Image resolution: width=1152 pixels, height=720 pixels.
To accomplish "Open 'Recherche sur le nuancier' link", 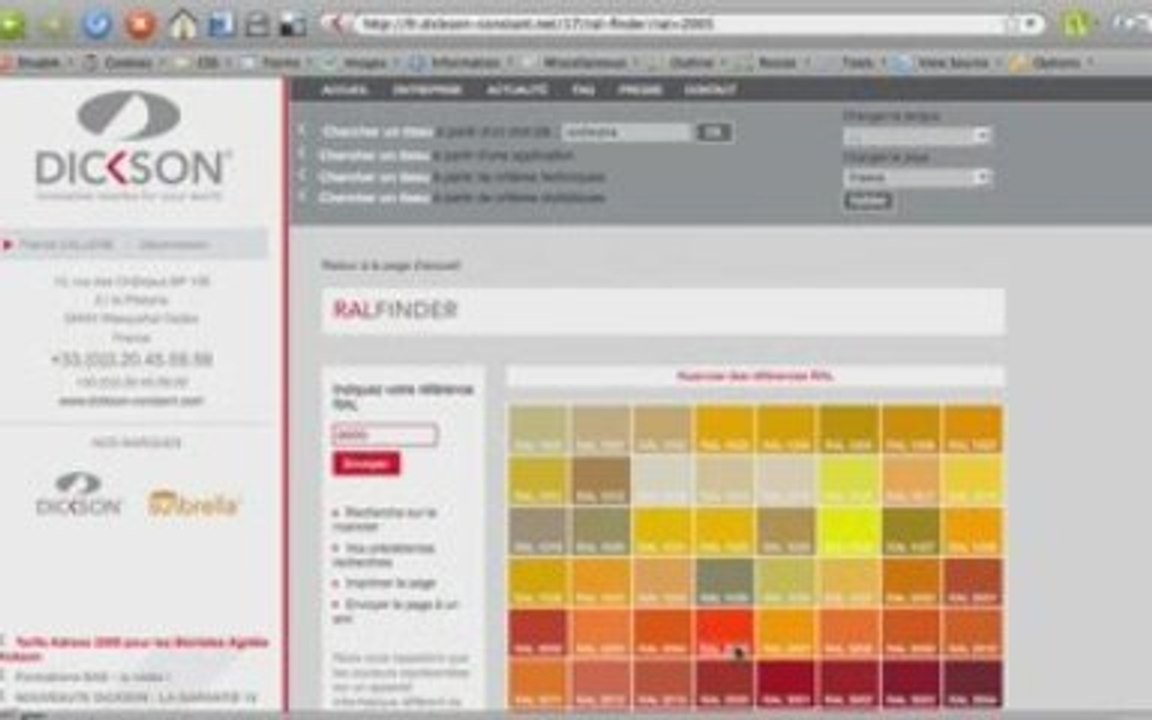I will pos(385,519).
